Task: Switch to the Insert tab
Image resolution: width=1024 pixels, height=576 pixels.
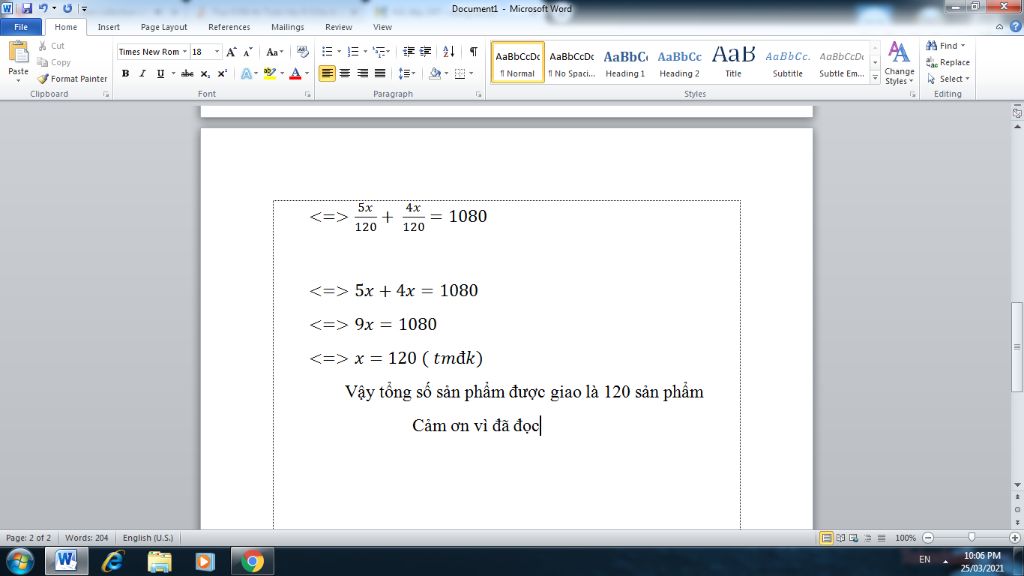Action: pyautogui.click(x=108, y=27)
